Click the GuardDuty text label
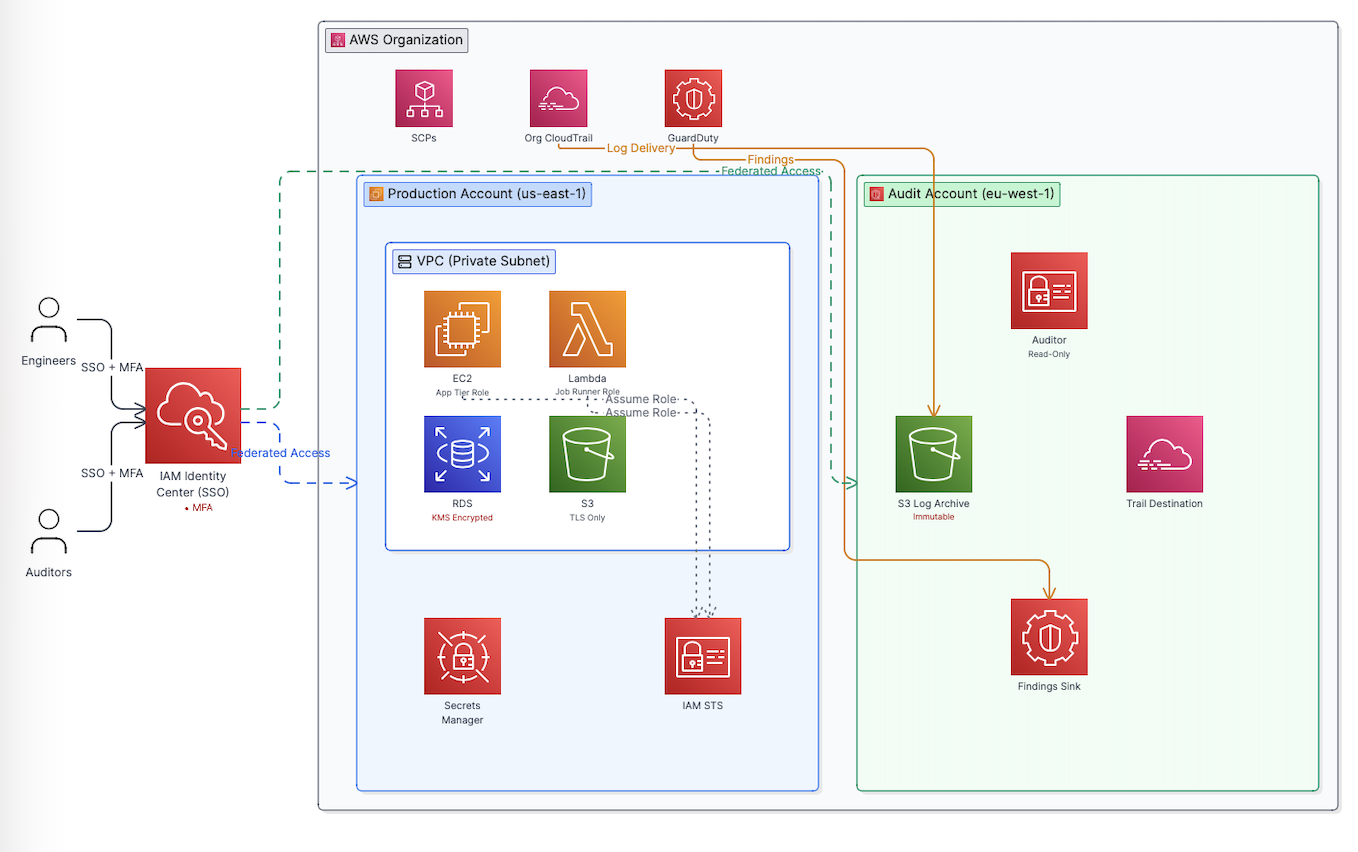 (693, 138)
